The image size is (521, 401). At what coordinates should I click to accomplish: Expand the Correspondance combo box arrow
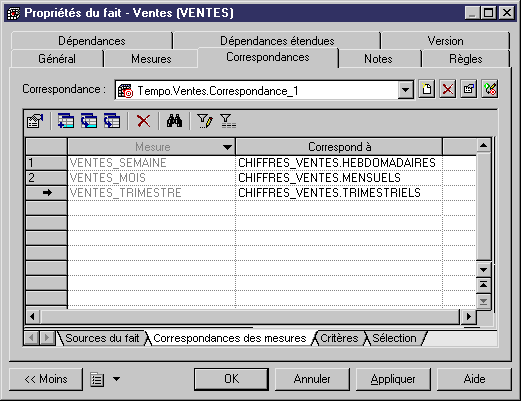(x=406, y=90)
